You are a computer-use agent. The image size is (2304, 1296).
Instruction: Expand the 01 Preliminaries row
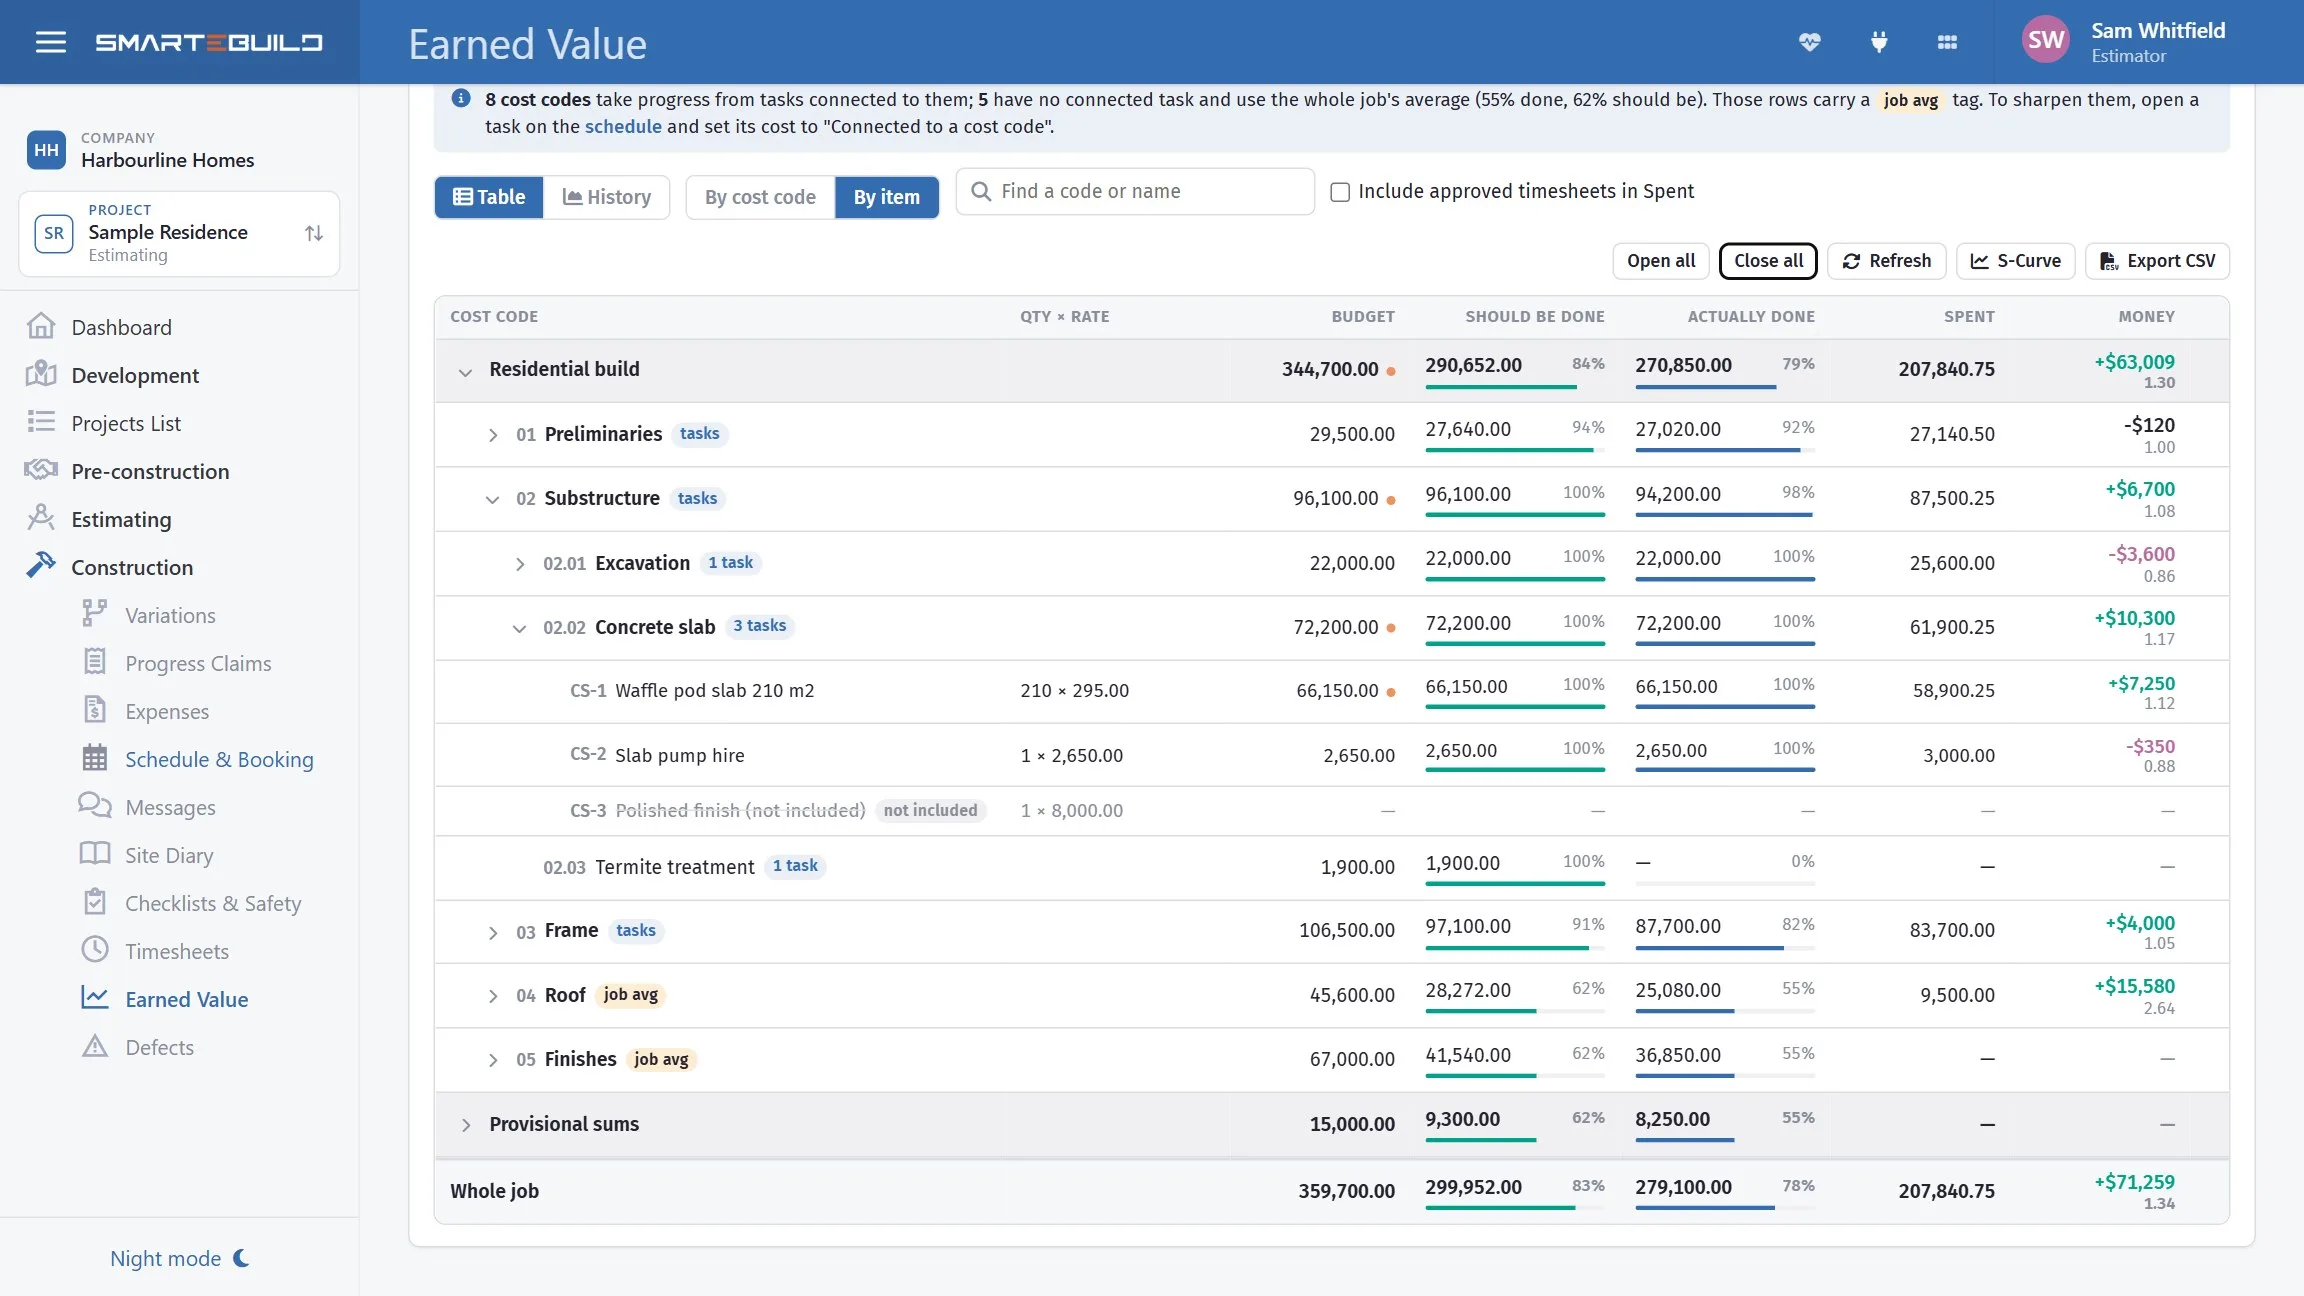point(493,434)
